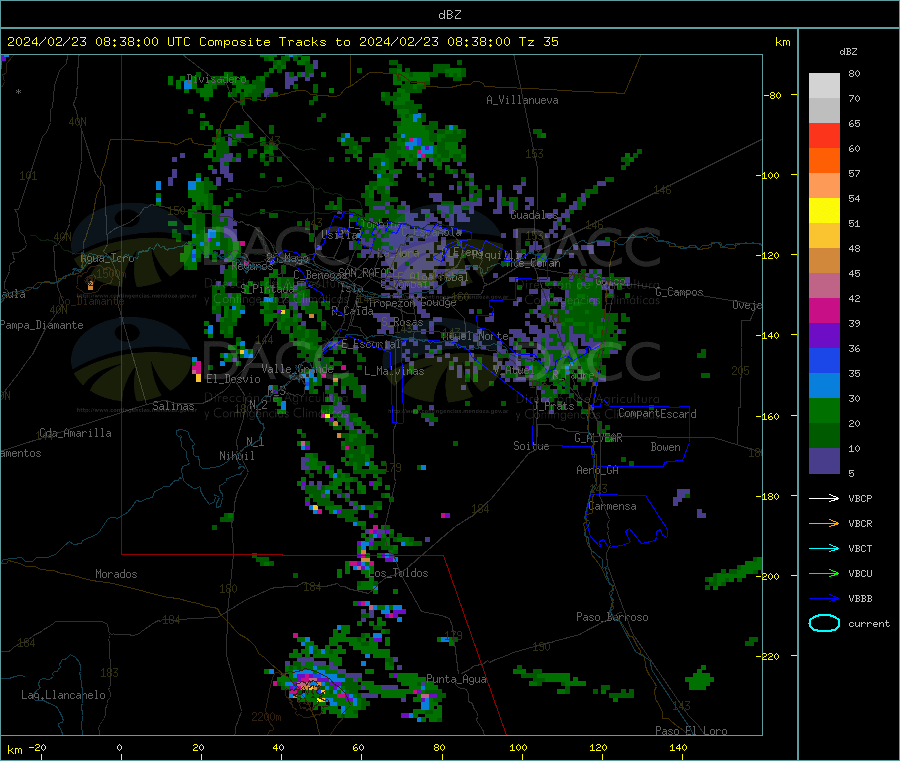Click the '-140' km tick on right axis

767,335
